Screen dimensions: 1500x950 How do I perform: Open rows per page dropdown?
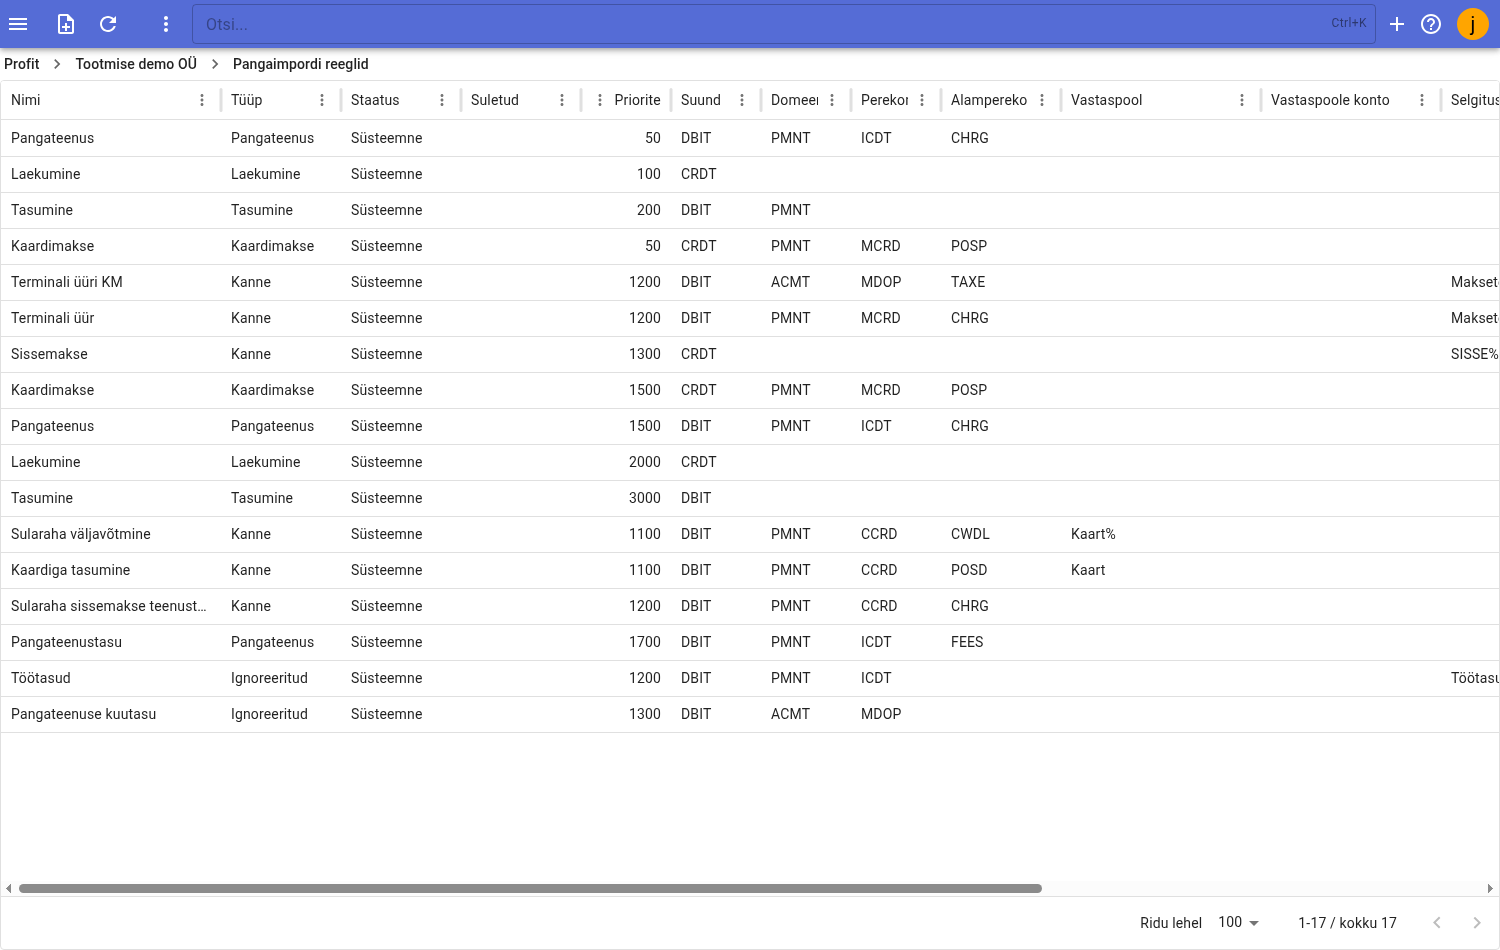pos(1239,922)
